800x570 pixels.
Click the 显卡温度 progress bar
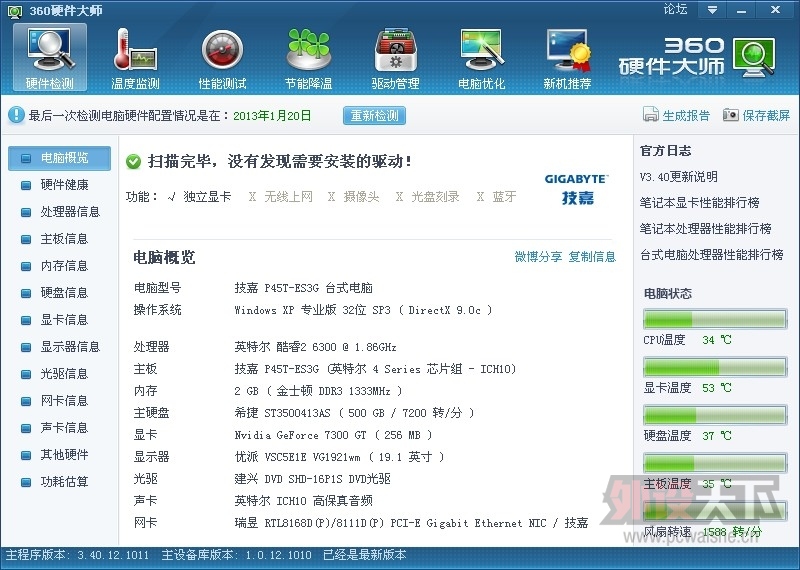[x=715, y=367]
